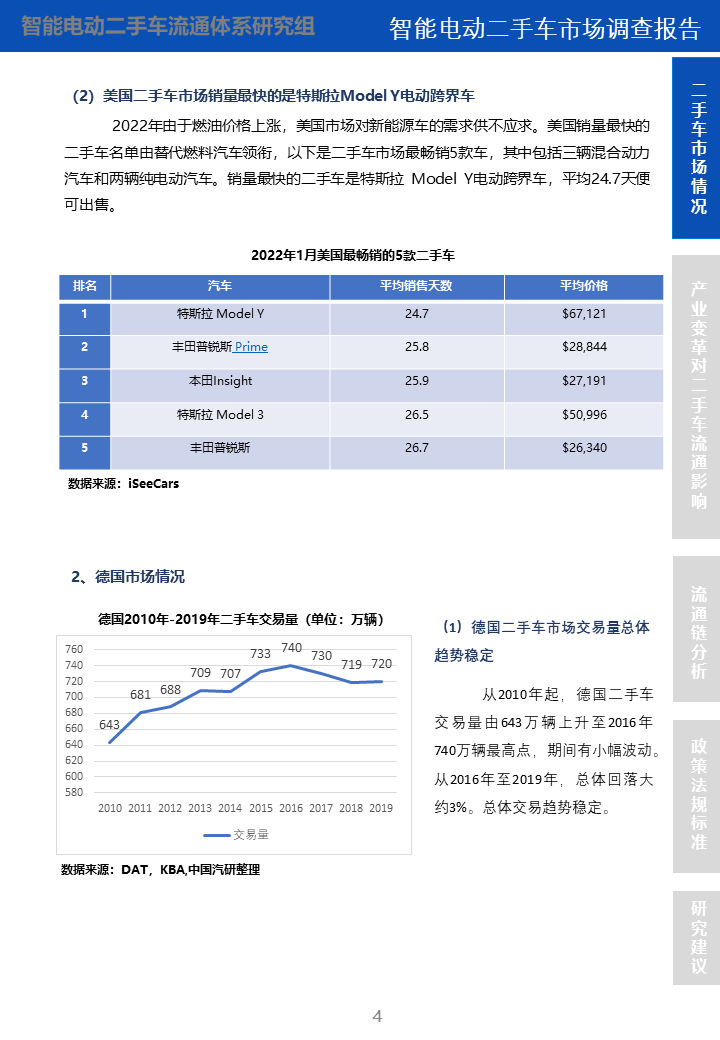Image resolution: width=720 pixels, height=1040 pixels.
Task: Click the 数据来源：DAT，KBA,中国汽研整理 caption
Action: [x=160, y=870]
